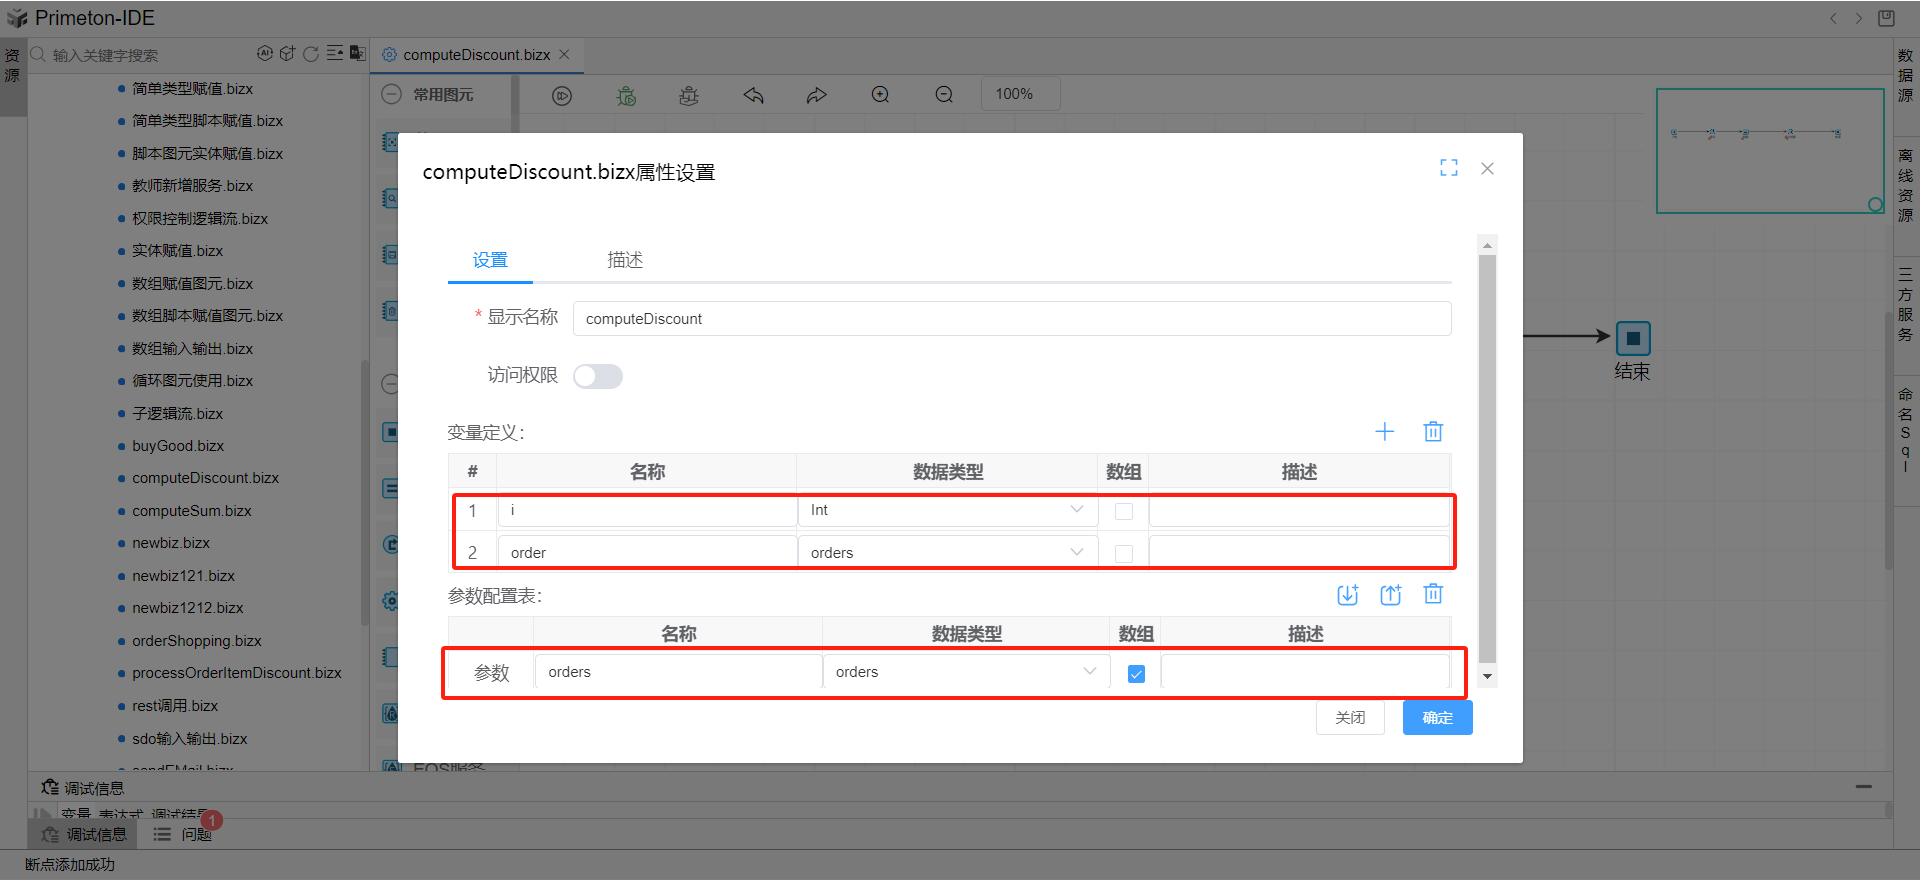Image resolution: width=1920 pixels, height=880 pixels.
Task: Click the trash icon beside variable definitions
Action: click(1433, 432)
